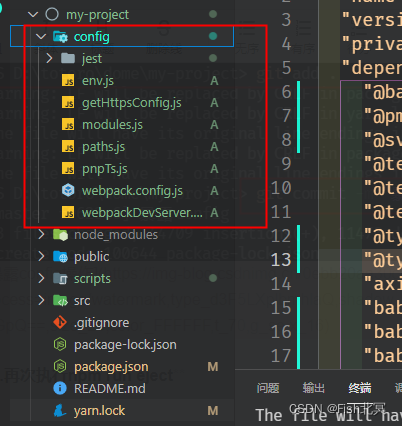Switch to the 终端 panel tab
This screenshot has height=426, width=402.
(x=360, y=388)
